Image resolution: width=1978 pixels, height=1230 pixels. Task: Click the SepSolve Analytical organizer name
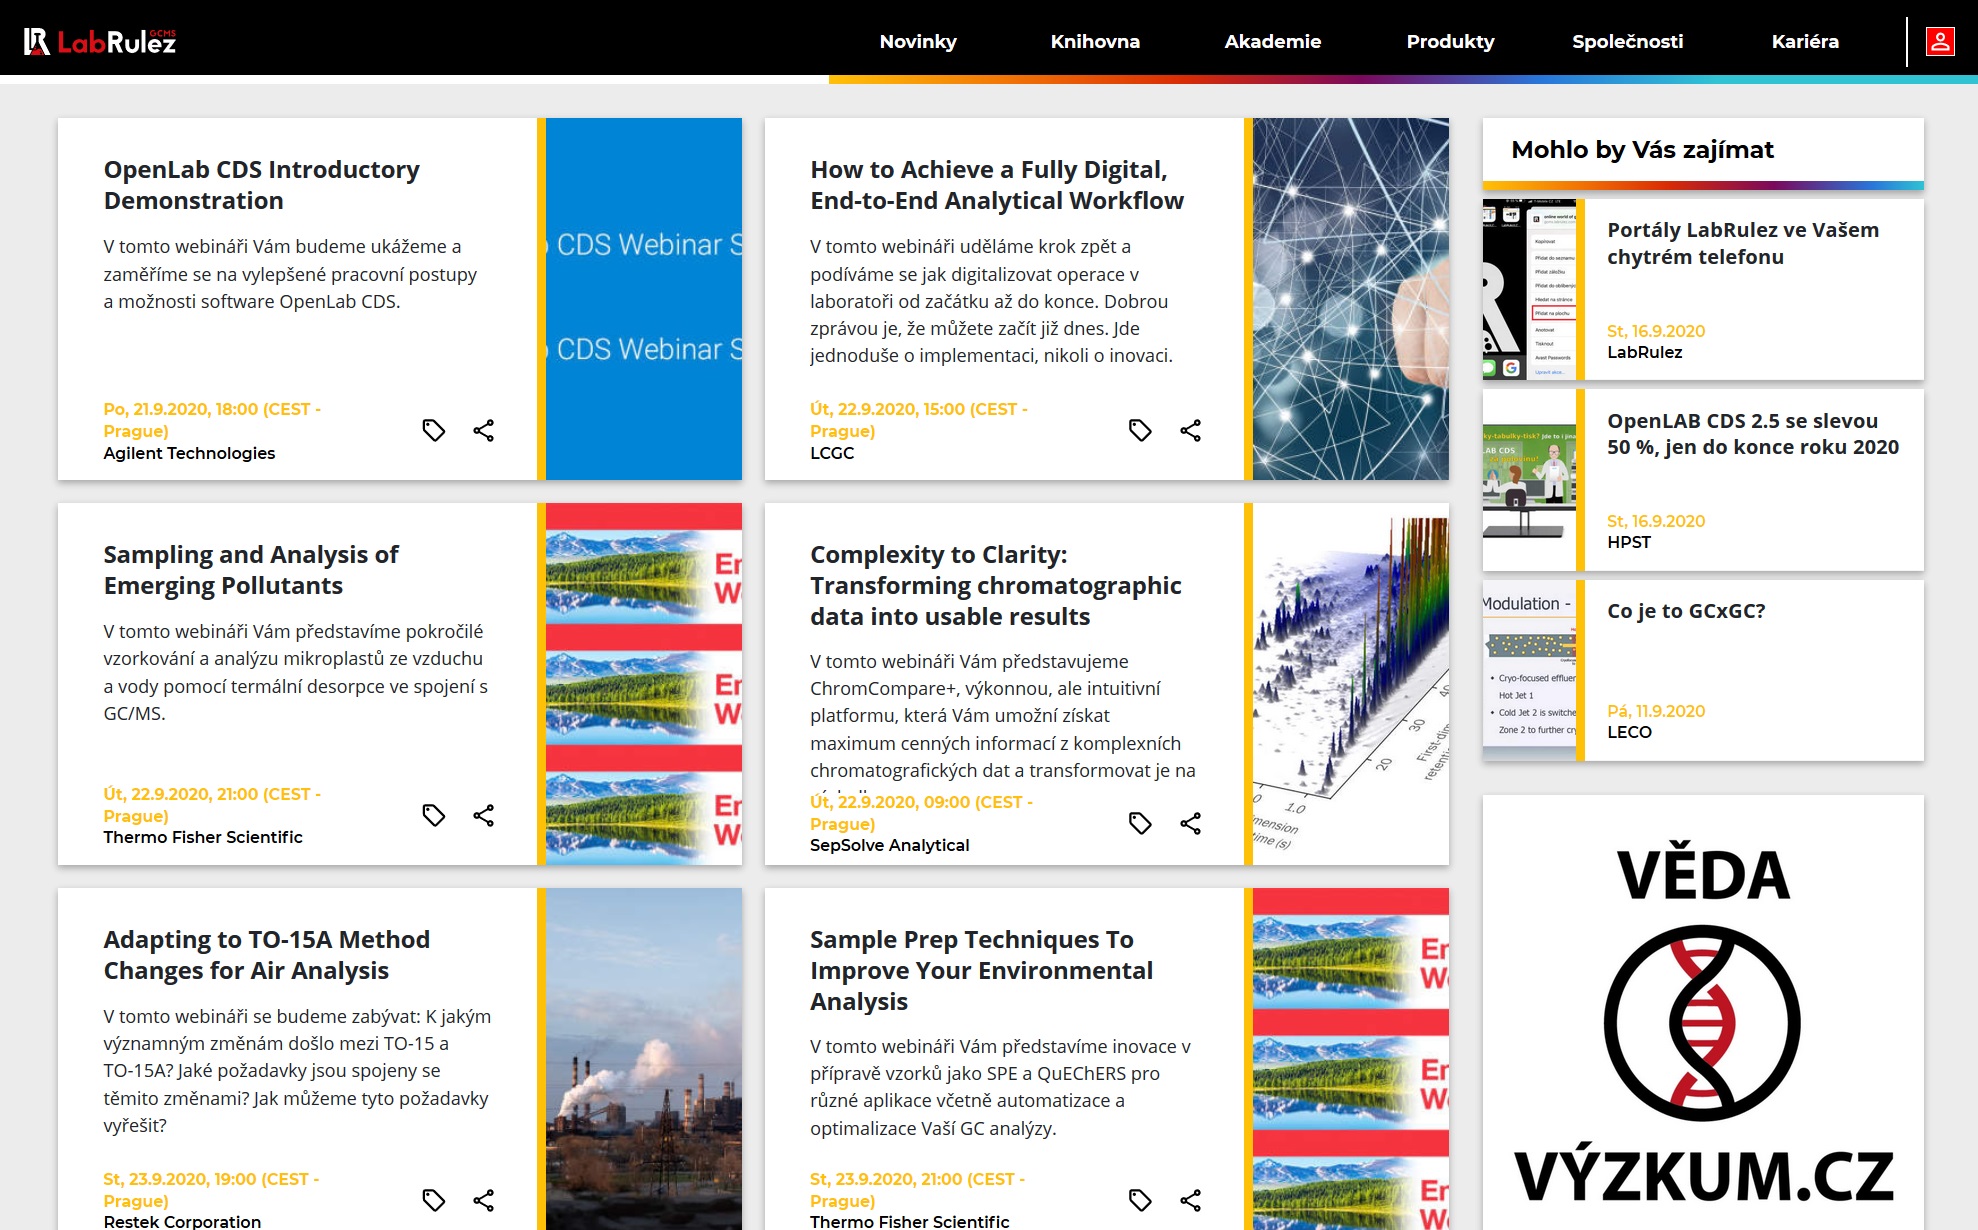pos(889,845)
